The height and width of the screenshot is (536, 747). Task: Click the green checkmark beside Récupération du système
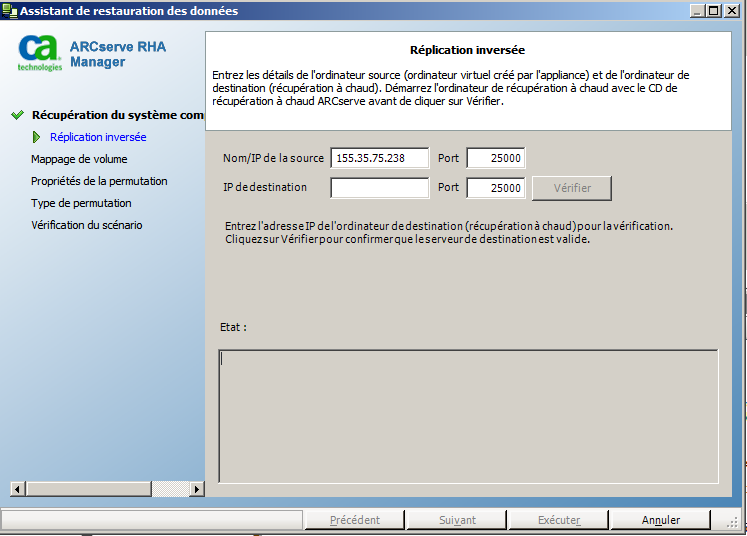(x=18, y=115)
